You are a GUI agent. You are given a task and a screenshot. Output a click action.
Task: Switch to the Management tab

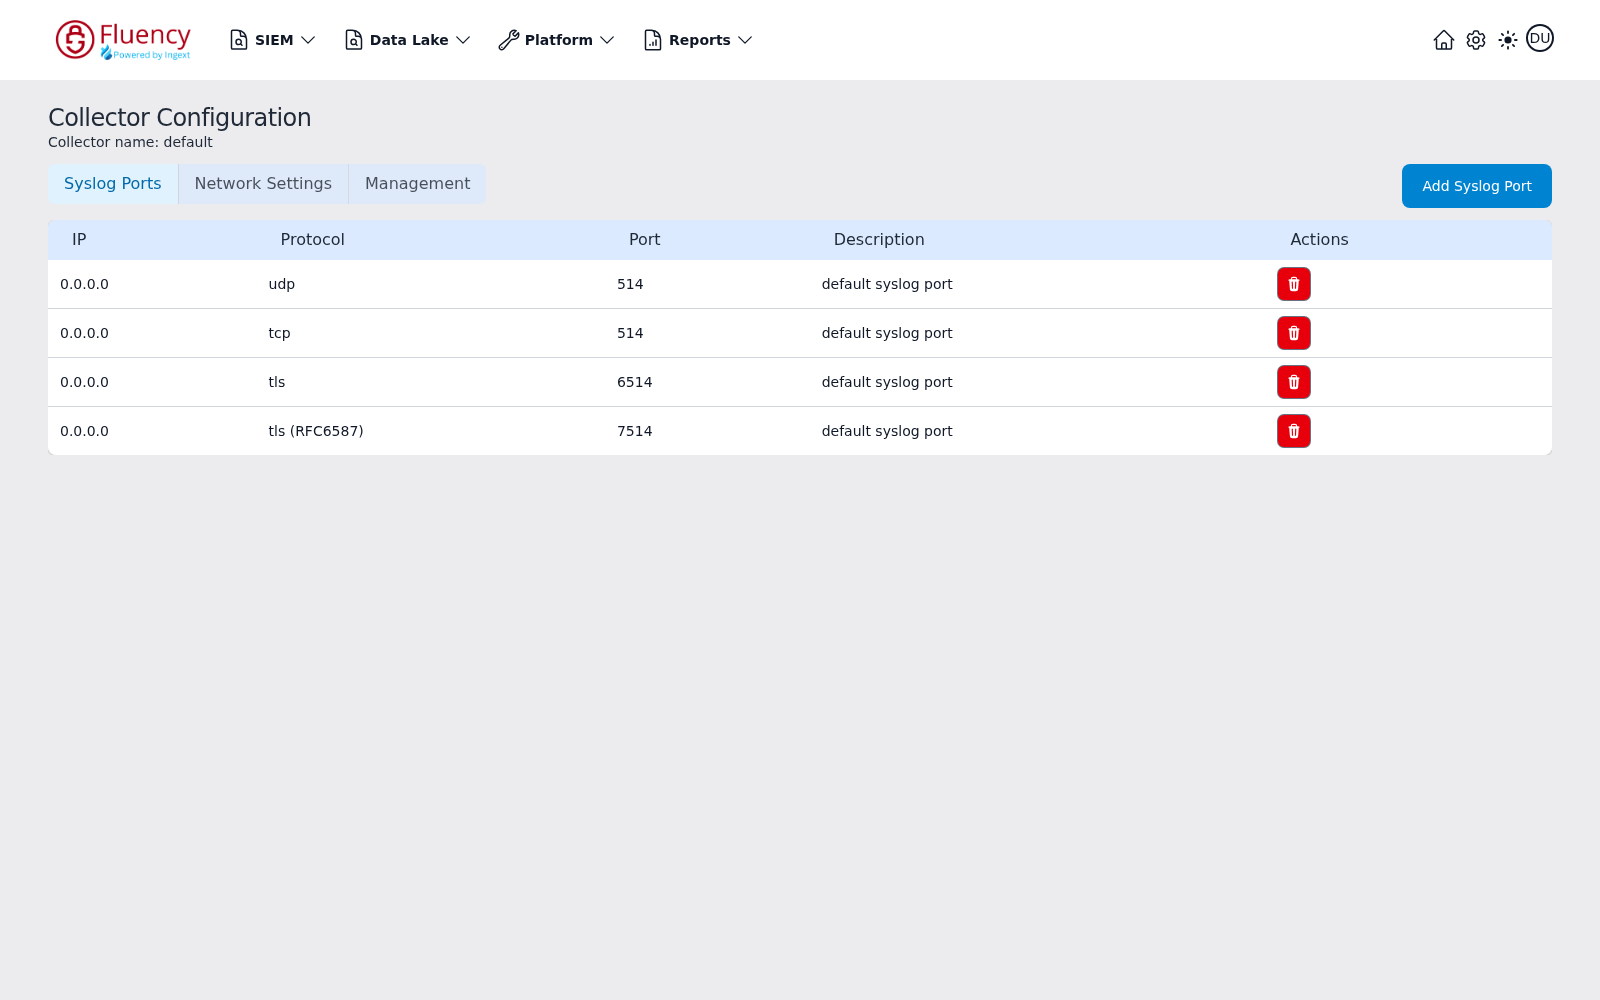(x=417, y=184)
